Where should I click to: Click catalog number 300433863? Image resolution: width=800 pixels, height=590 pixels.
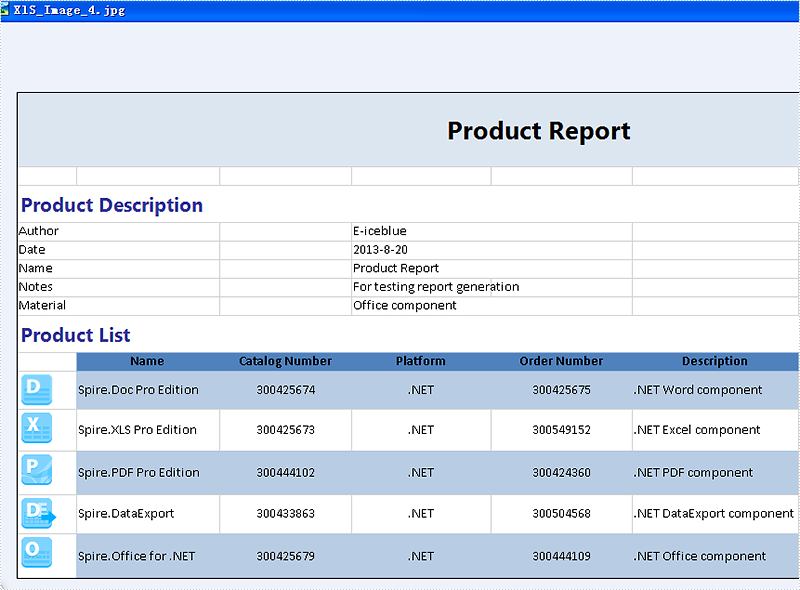point(286,513)
